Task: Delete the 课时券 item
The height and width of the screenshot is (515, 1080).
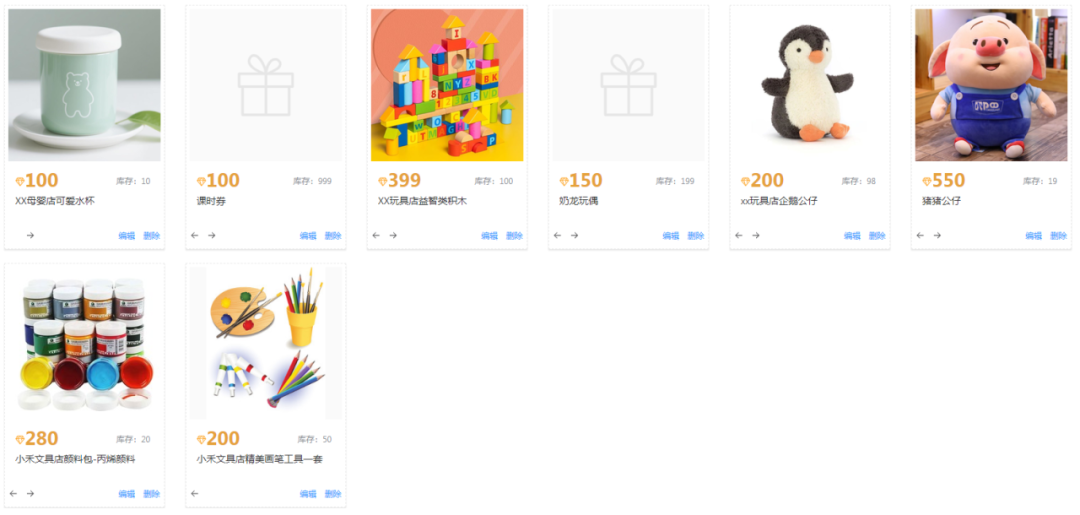Action: click(x=333, y=235)
